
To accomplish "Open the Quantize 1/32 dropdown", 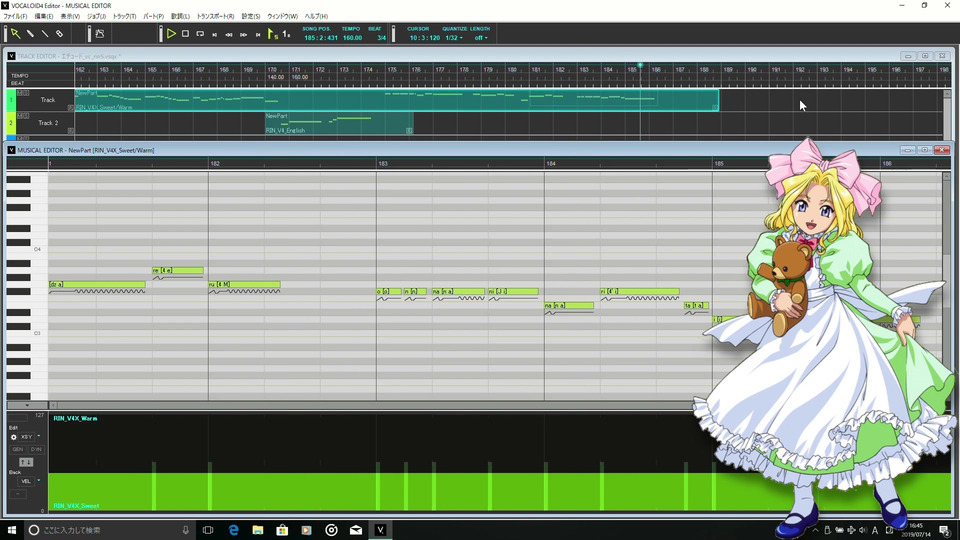I will (x=454, y=38).
